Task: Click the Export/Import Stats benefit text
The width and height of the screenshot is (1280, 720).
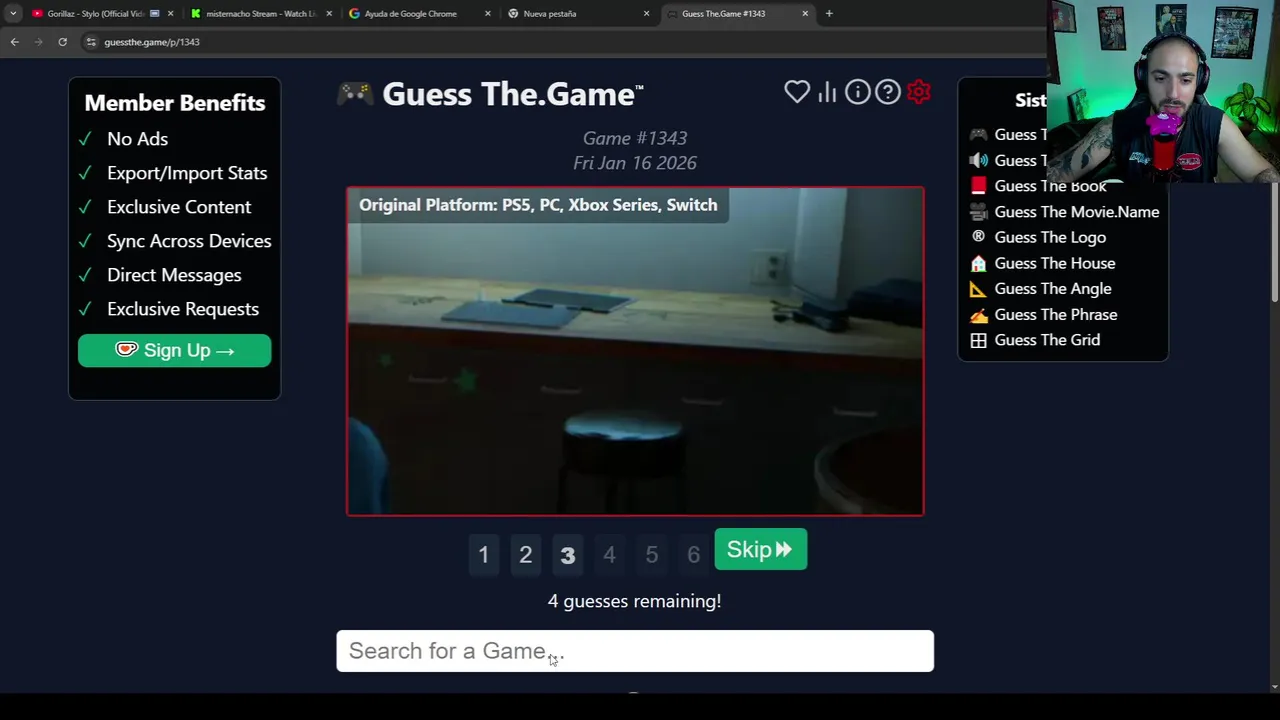Action: 187,173
